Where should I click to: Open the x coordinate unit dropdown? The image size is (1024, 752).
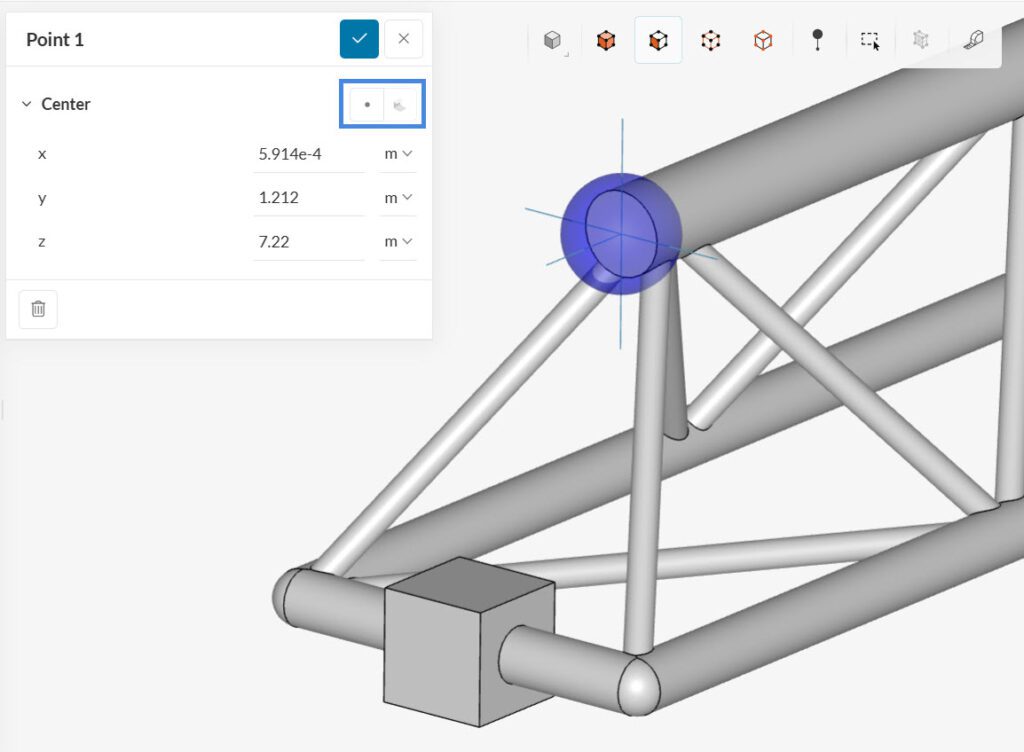[x=398, y=153]
